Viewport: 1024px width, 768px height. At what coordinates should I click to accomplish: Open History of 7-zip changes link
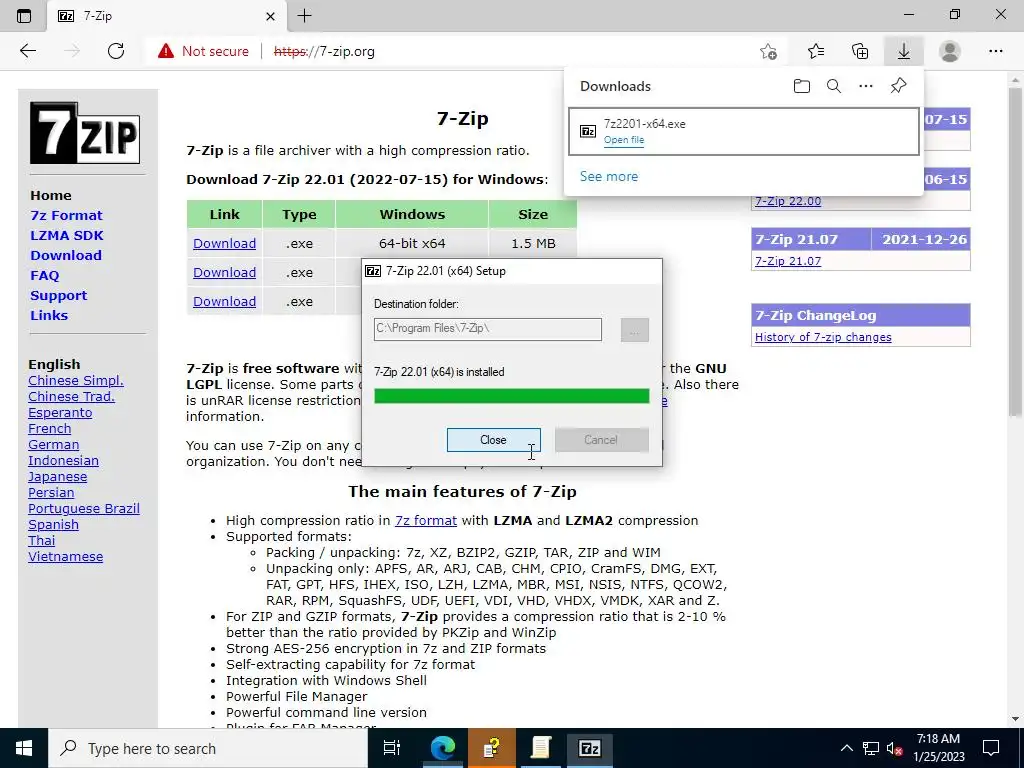(x=823, y=337)
